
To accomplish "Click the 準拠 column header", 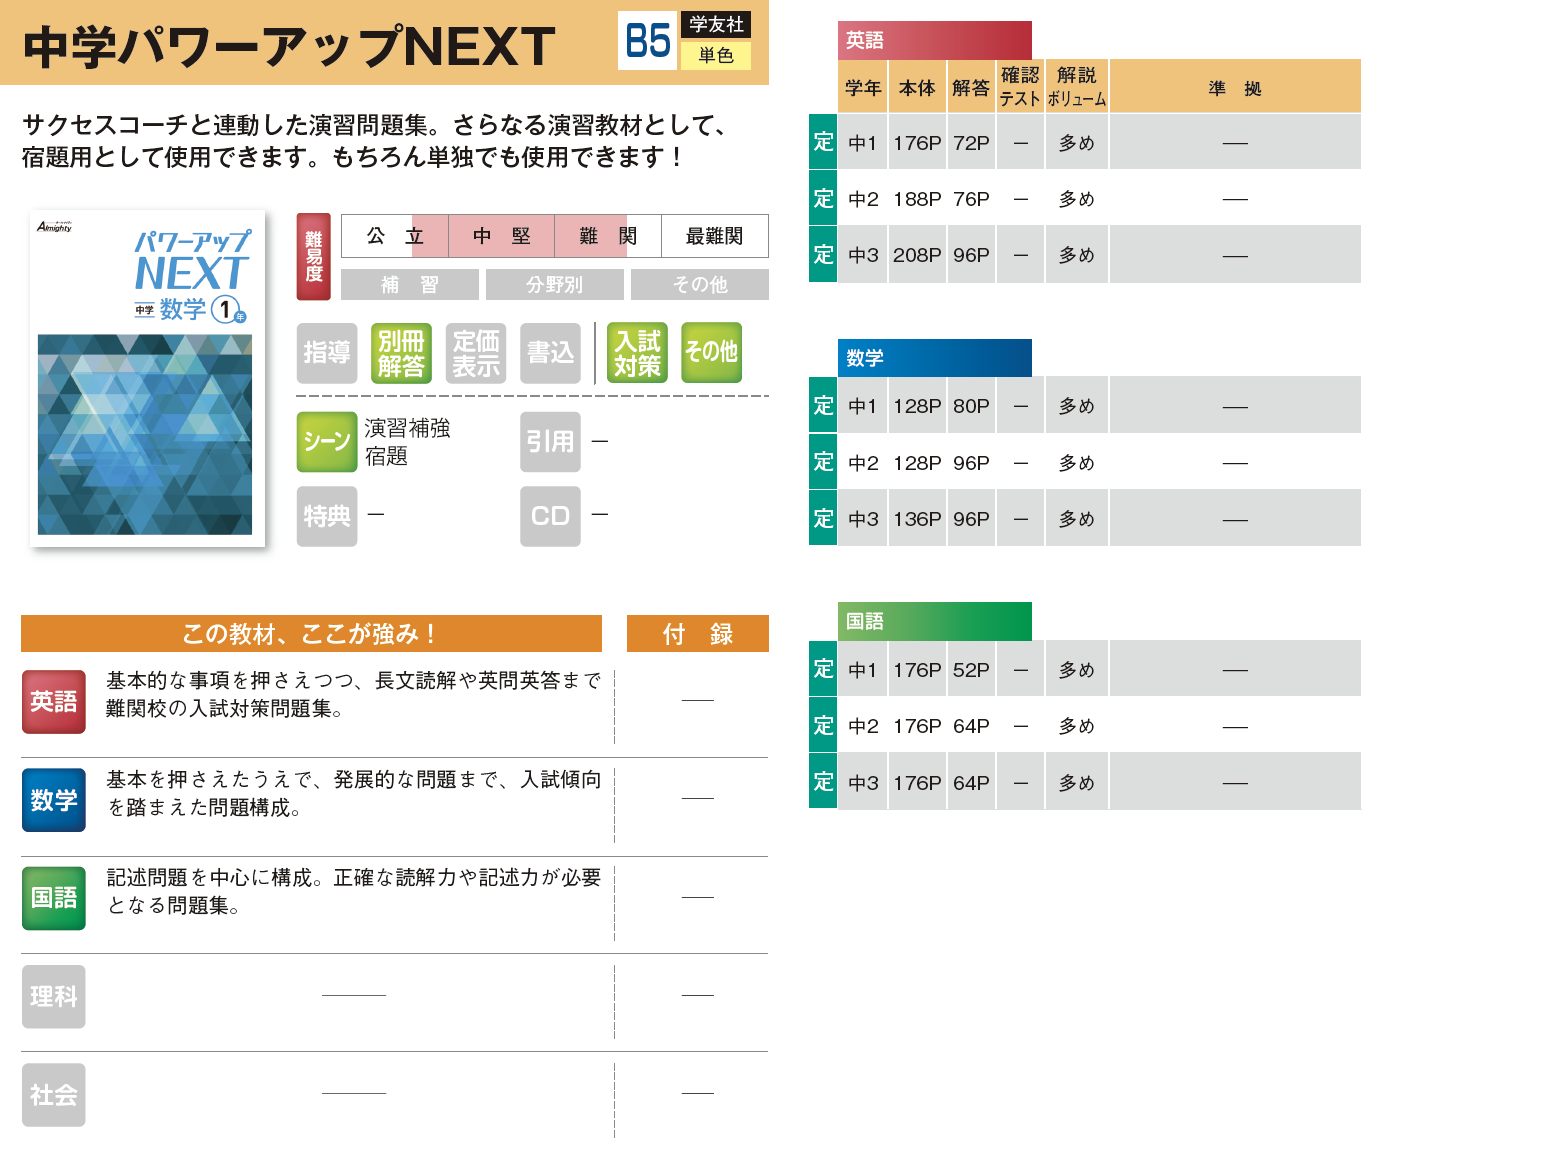I will click(x=1235, y=88).
